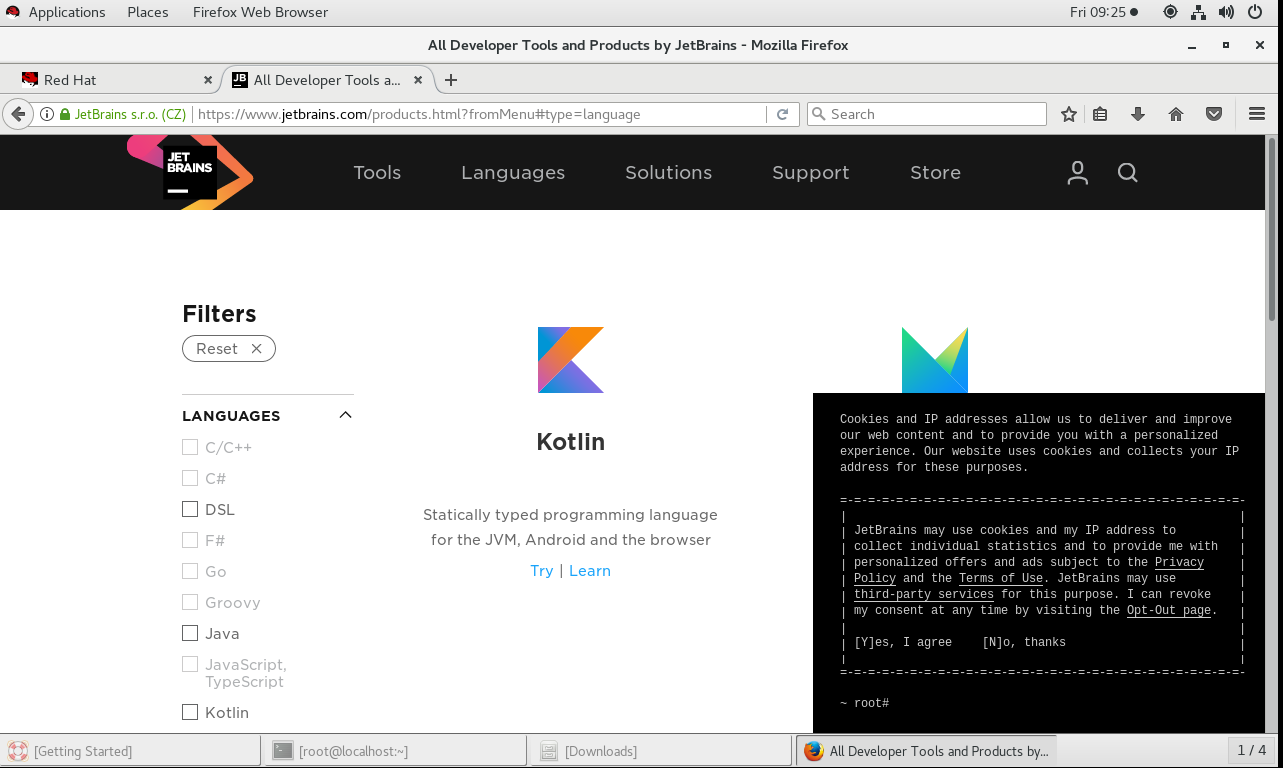Click the Kotlin heading
This screenshot has height=768, width=1283.
click(x=571, y=442)
